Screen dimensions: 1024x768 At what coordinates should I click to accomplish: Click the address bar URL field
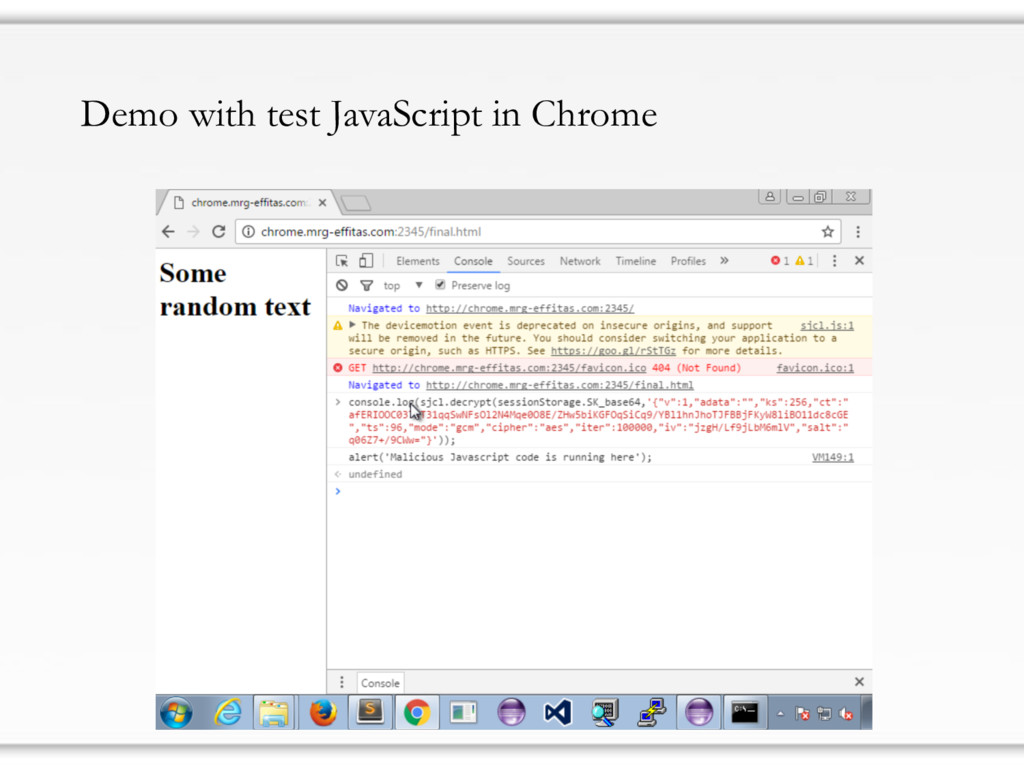536,232
